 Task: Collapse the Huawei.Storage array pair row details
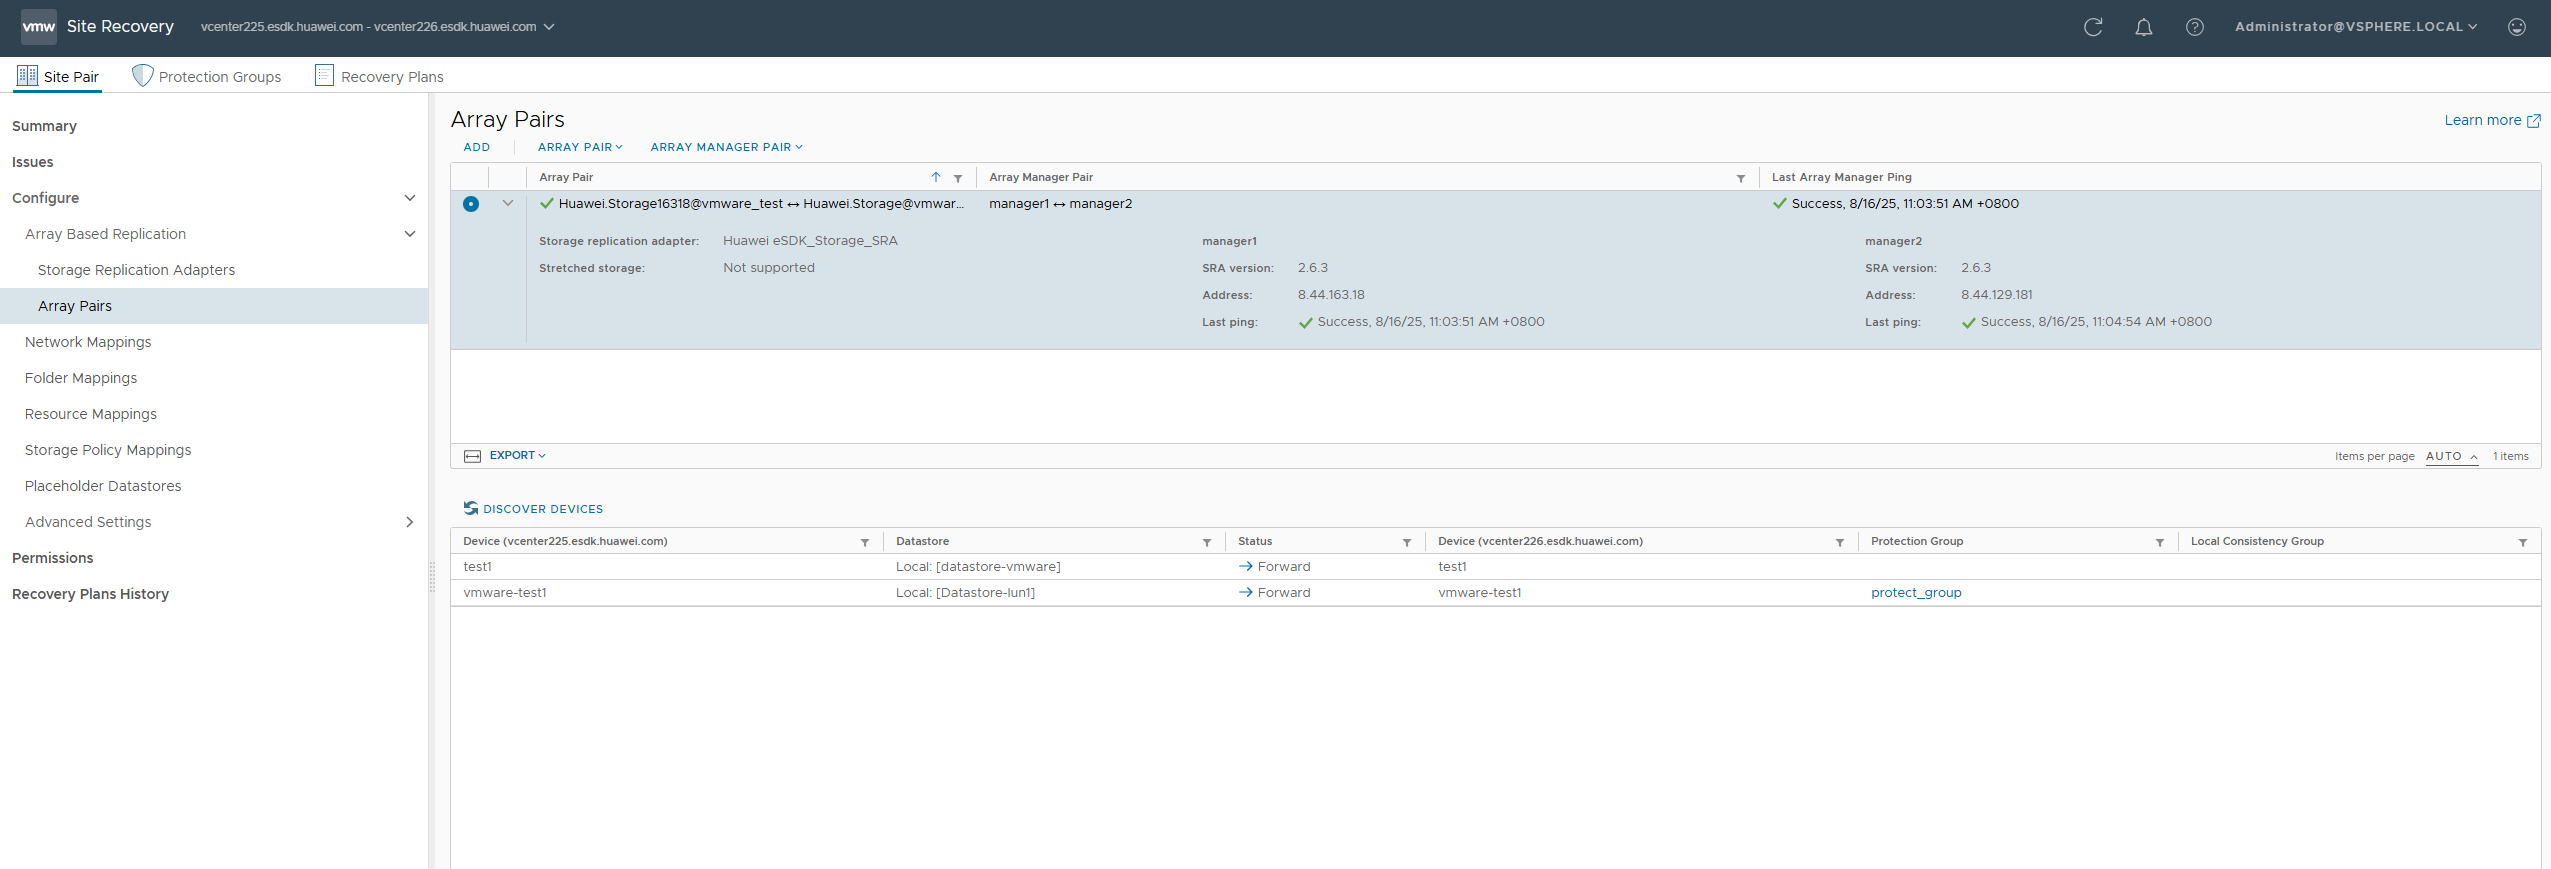(x=508, y=203)
